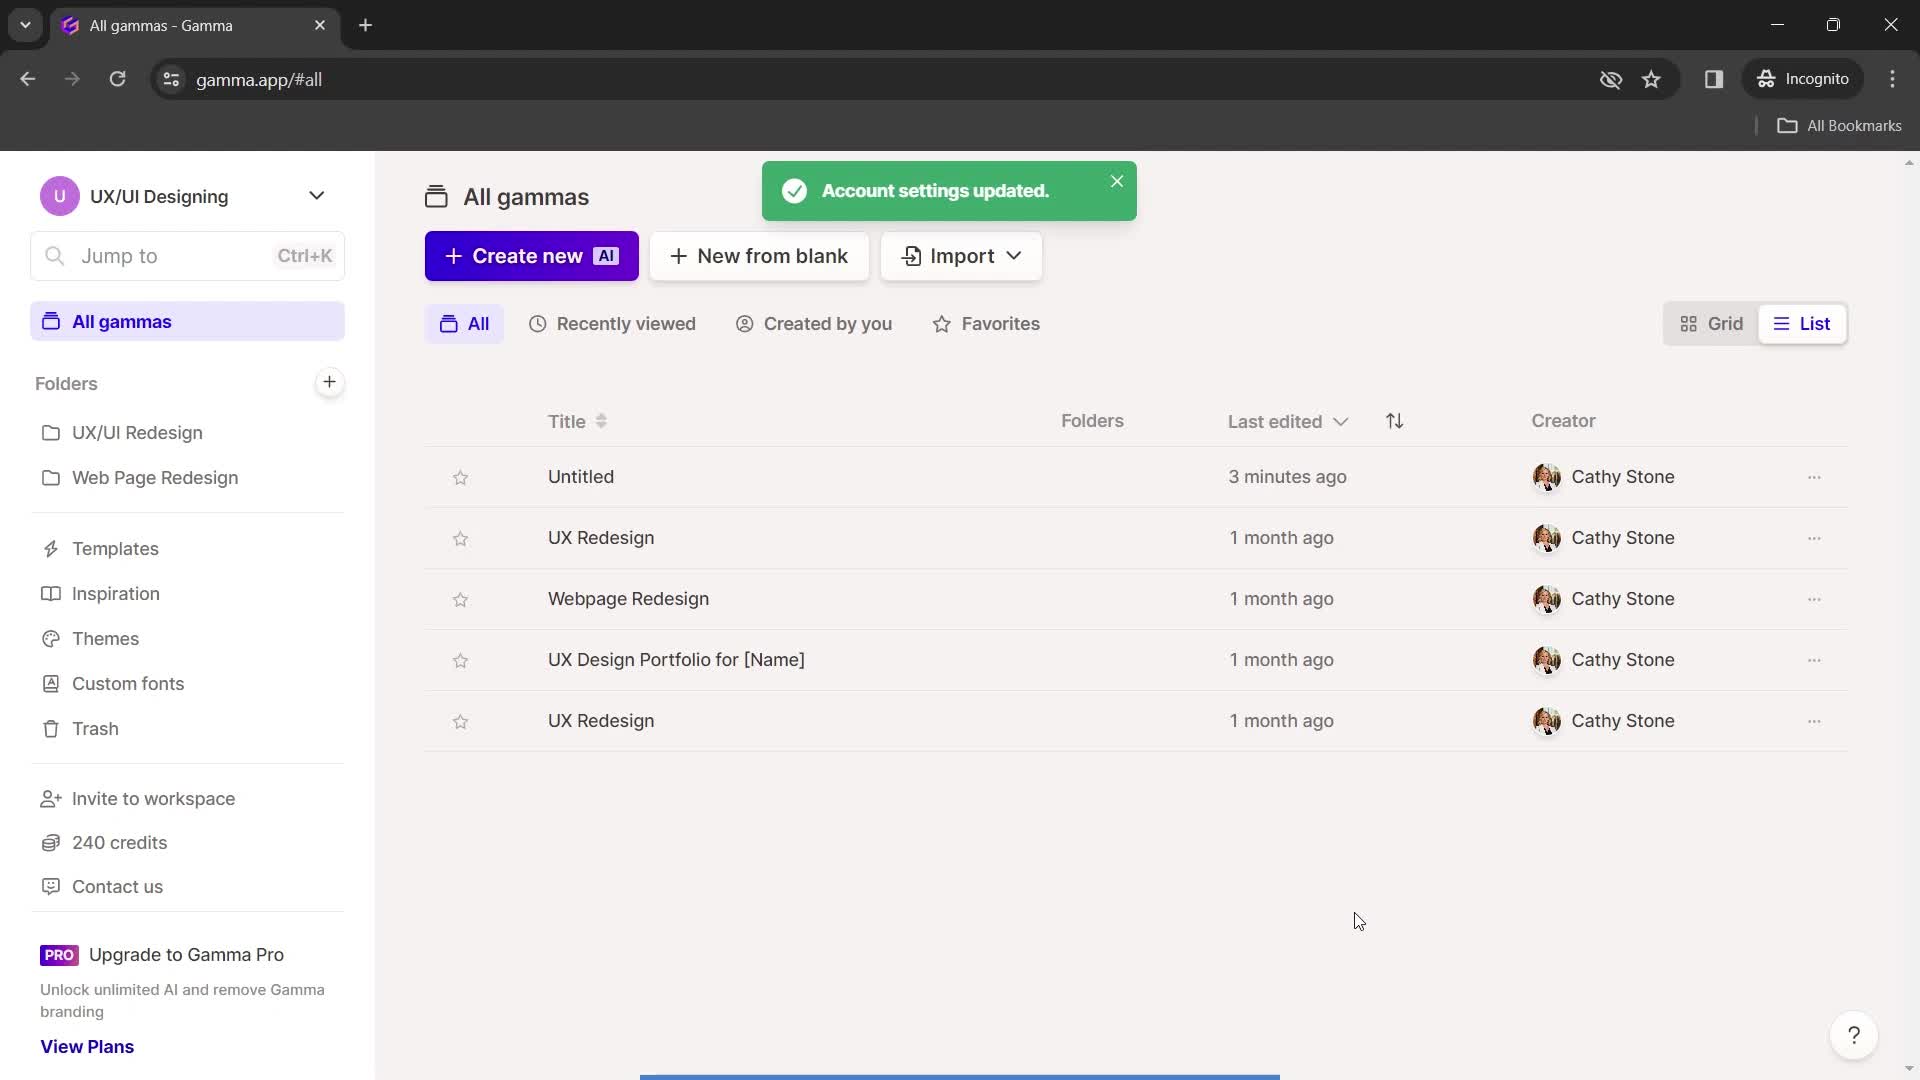Viewport: 1920px width, 1080px height.
Task: Toggle favorite star on UX Redesign
Action: tap(460, 537)
